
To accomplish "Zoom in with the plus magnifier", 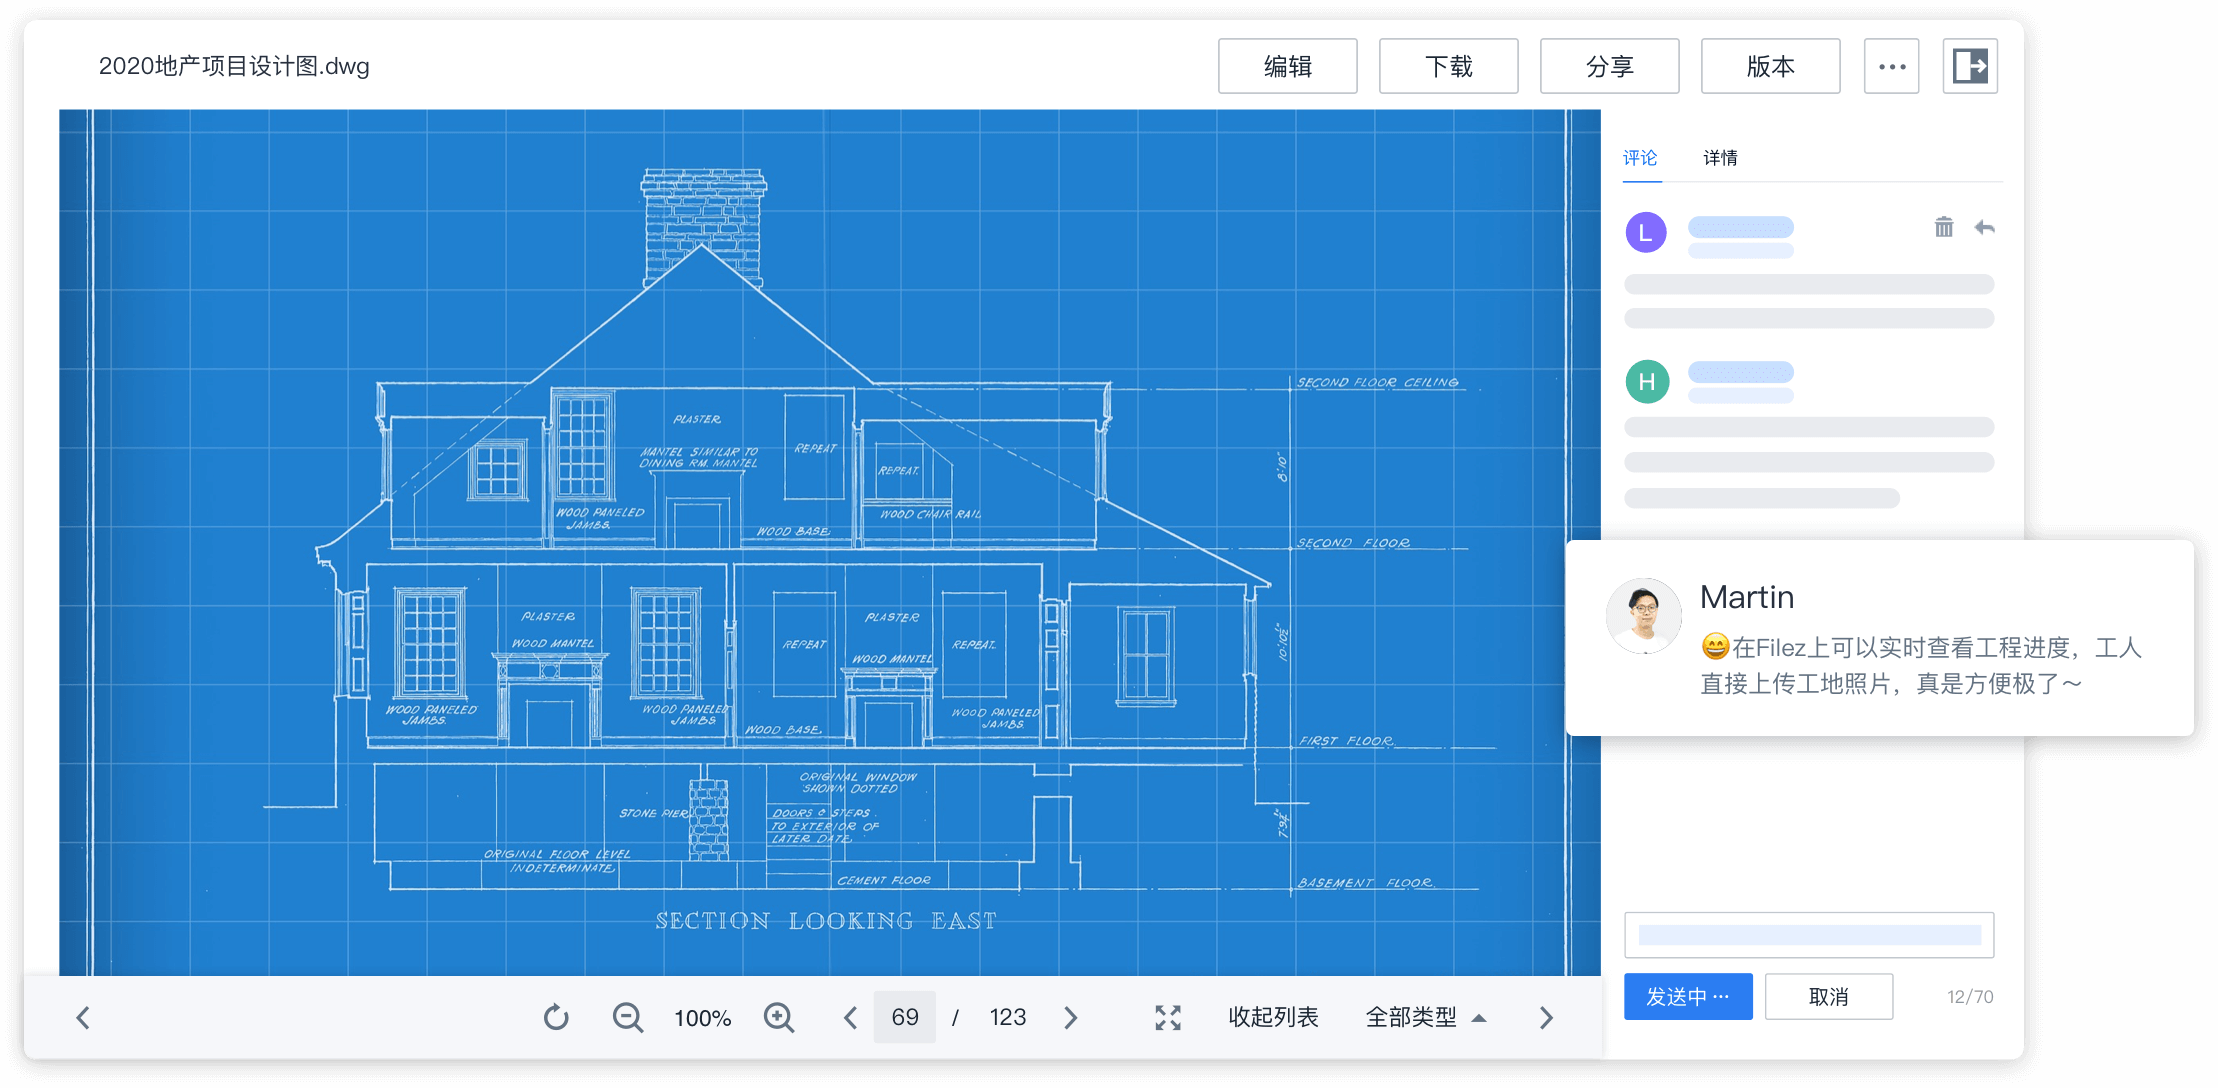I will [779, 1018].
